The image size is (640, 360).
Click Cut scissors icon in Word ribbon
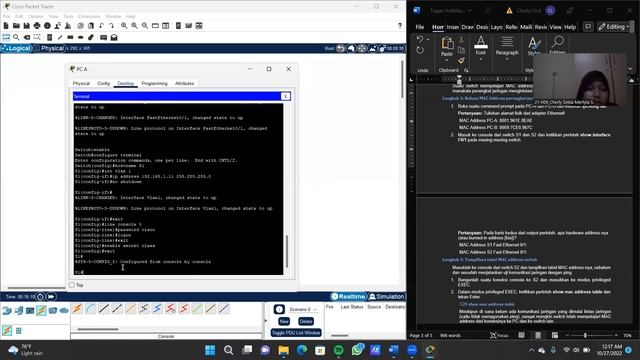coord(461,40)
